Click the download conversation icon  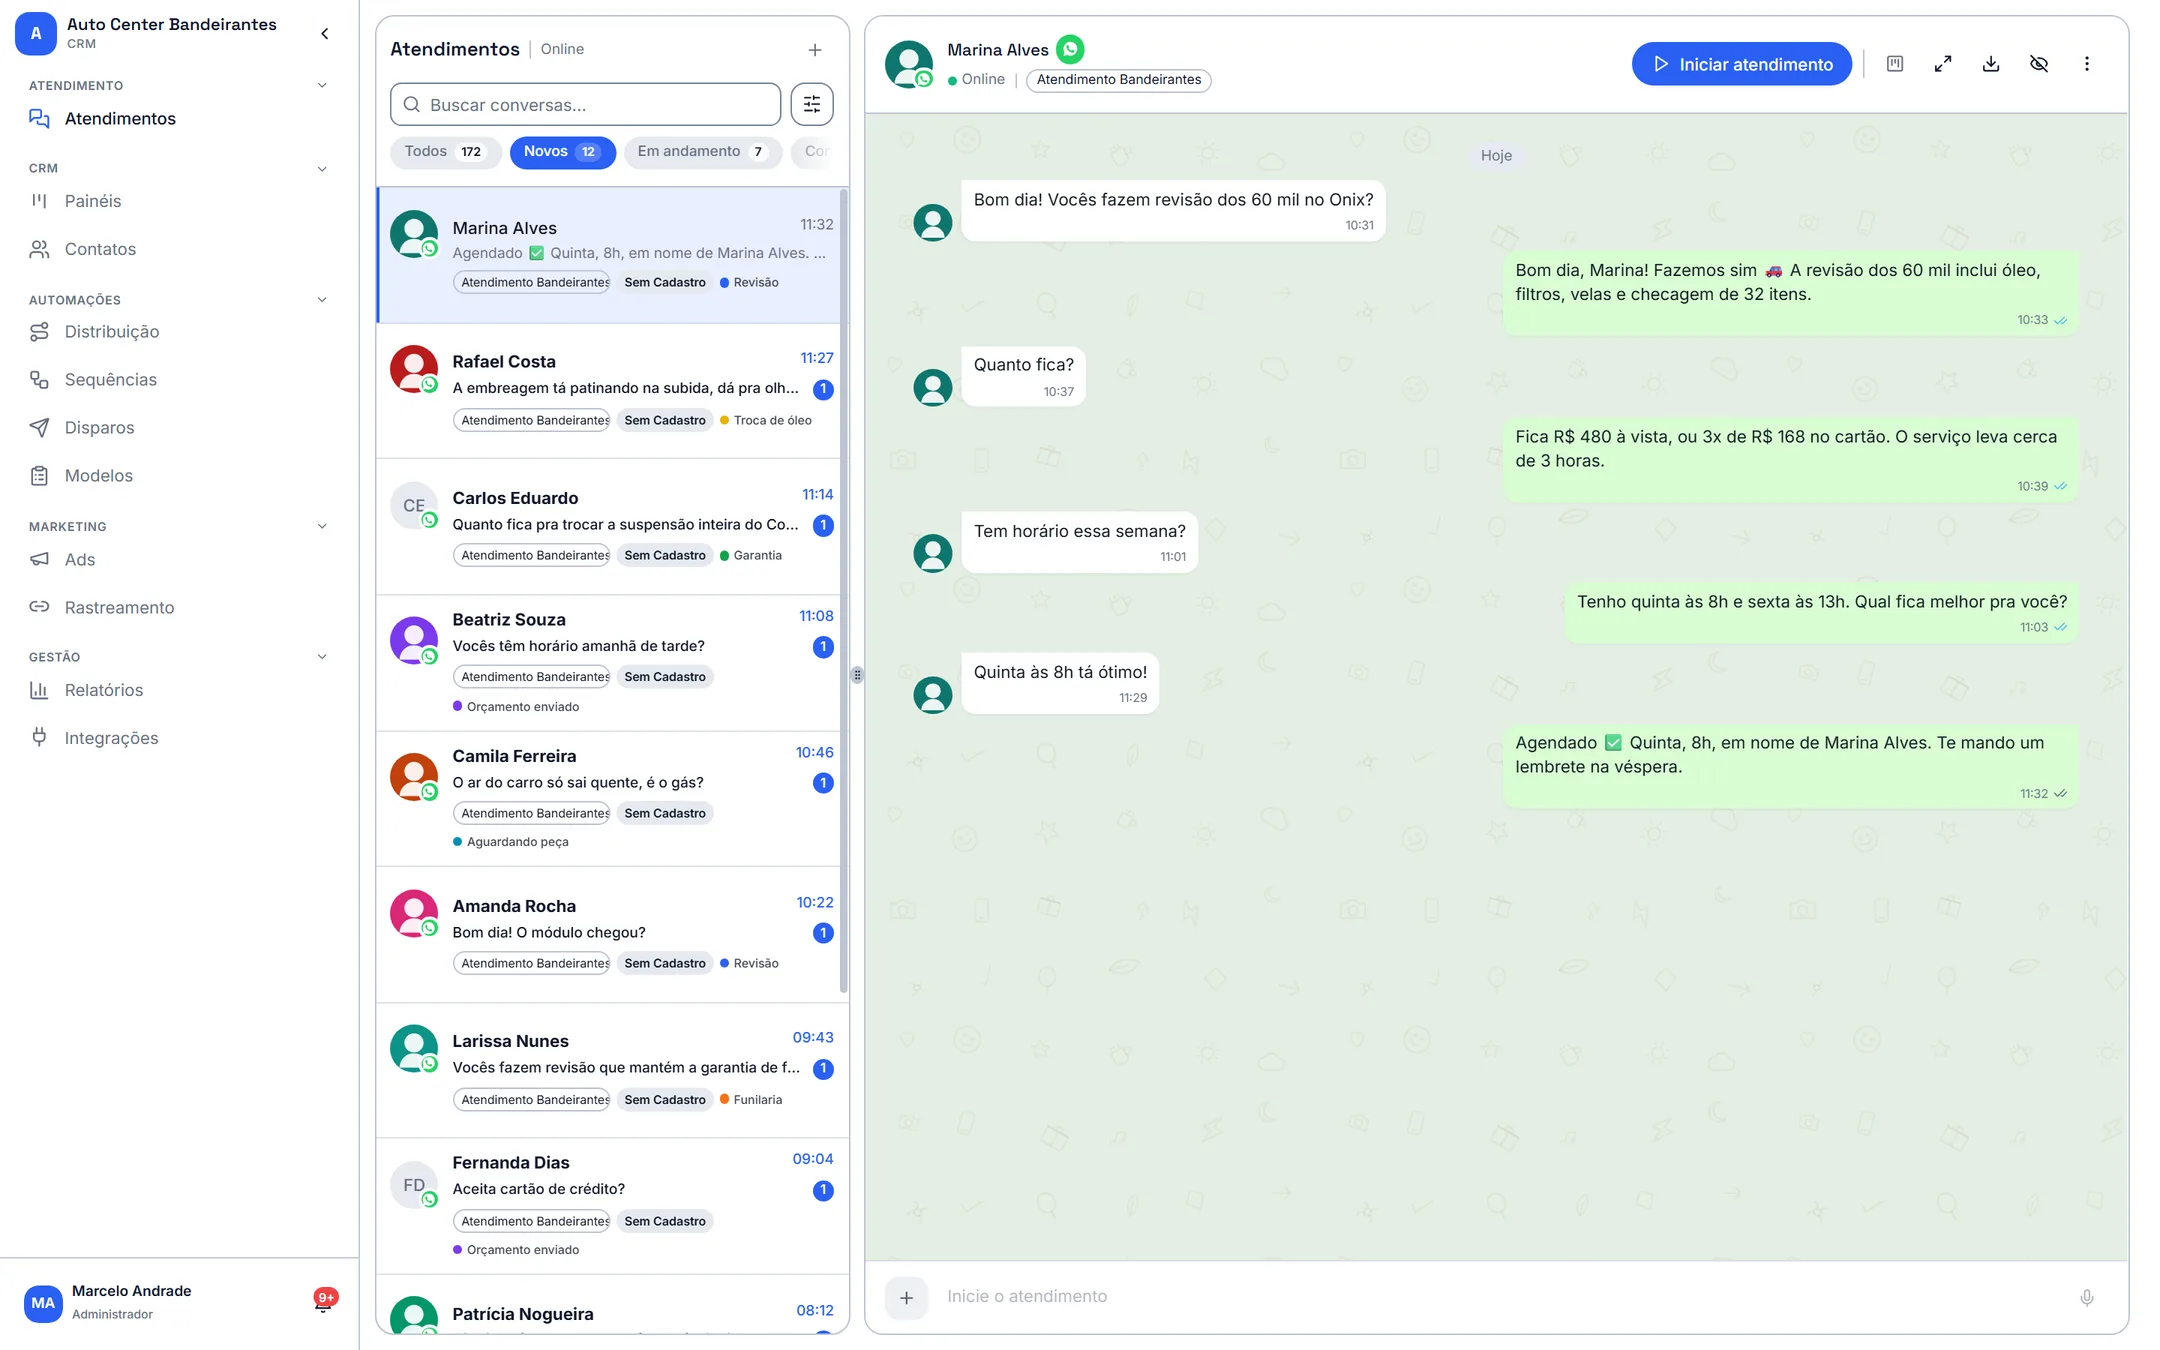coord(1991,64)
